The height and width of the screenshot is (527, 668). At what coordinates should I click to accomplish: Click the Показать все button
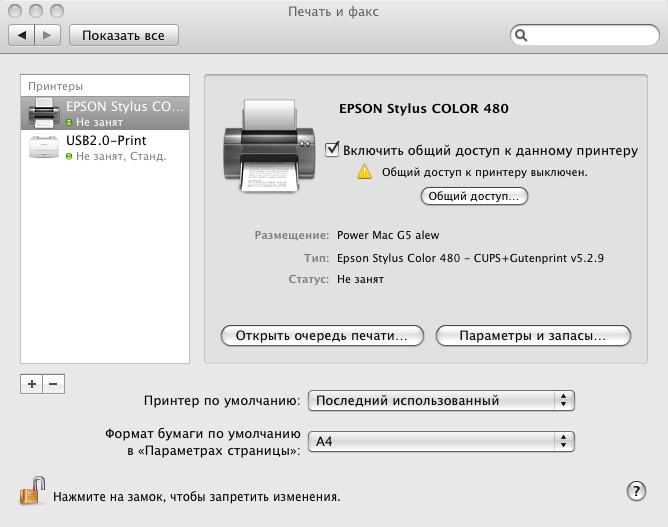124,35
